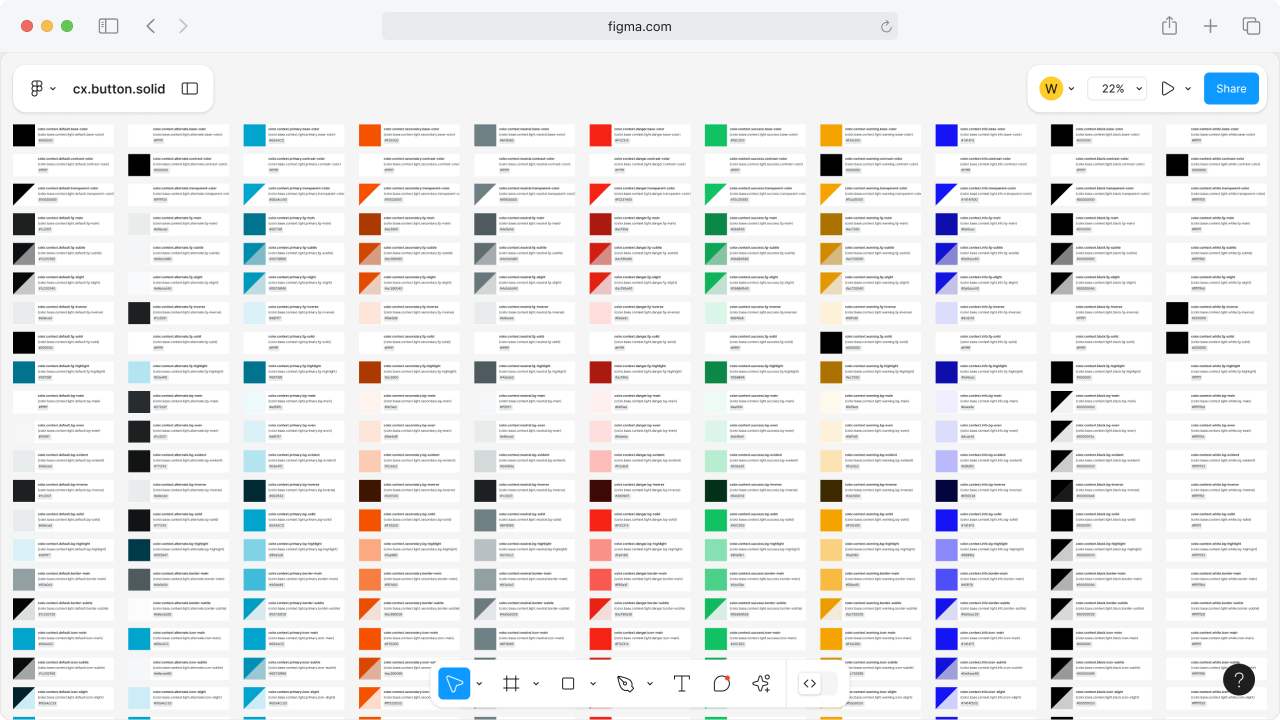Click the color.context.default.base-color label
Image resolution: width=1280 pixels, height=720 pixels.
[63, 129]
